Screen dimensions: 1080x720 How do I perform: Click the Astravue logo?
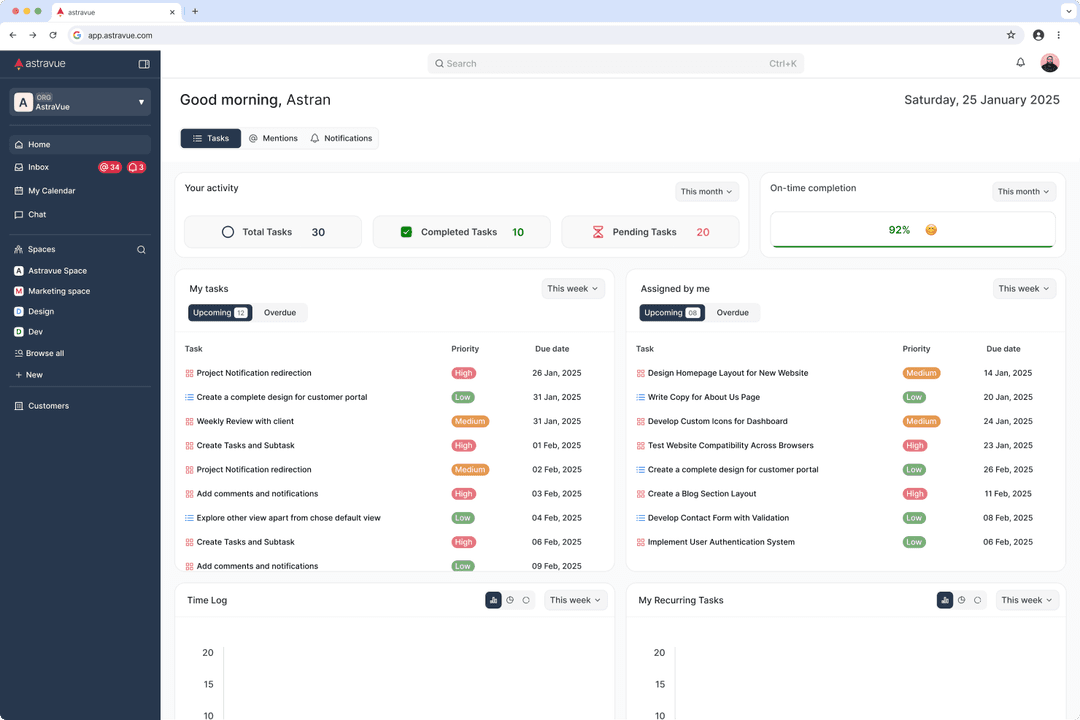coord(40,63)
